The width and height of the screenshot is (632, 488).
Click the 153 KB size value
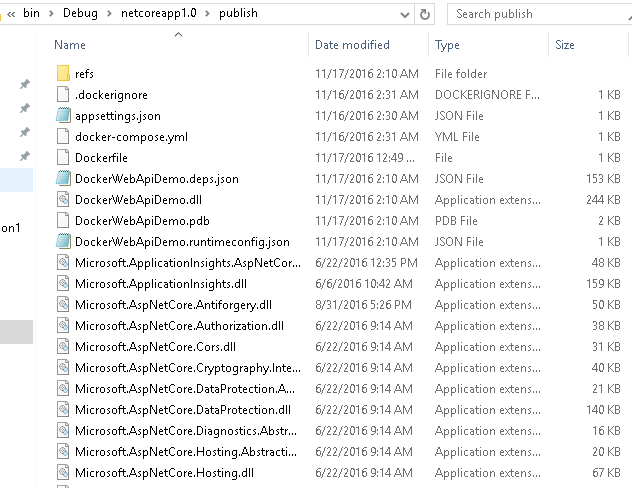click(603, 179)
